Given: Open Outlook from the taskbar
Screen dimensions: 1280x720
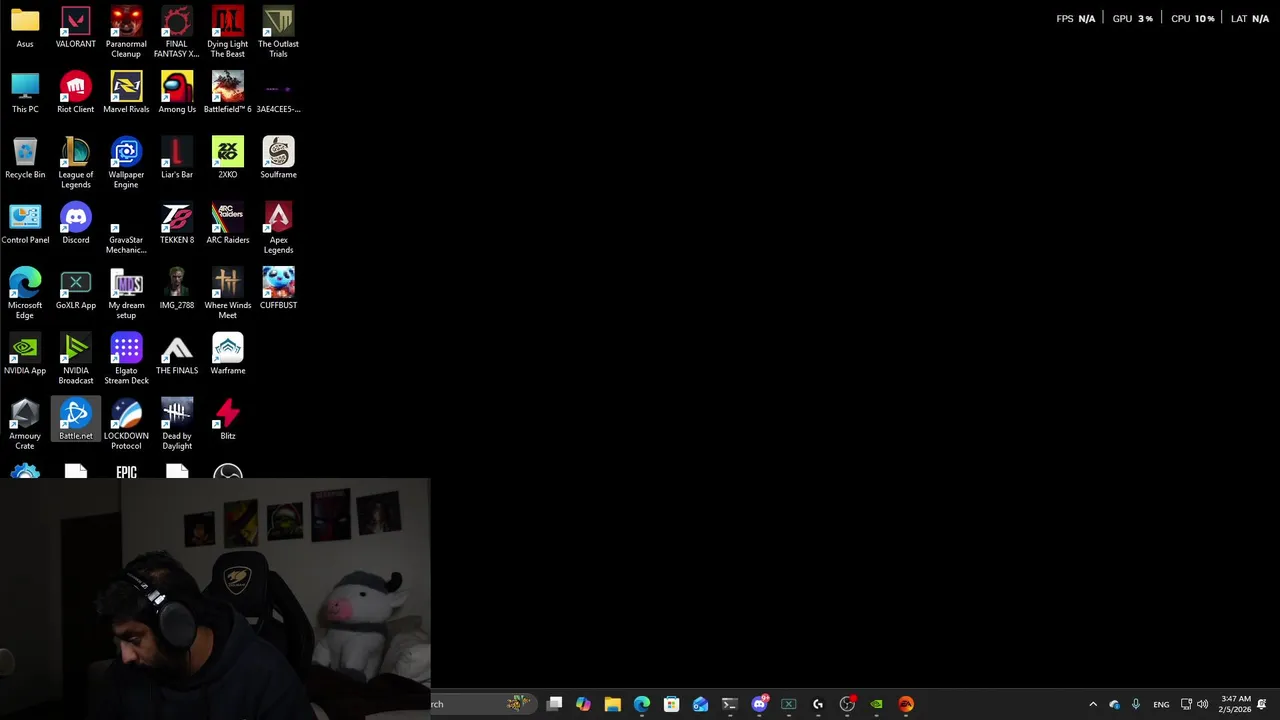Looking at the screenshot, I should click(x=700, y=704).
